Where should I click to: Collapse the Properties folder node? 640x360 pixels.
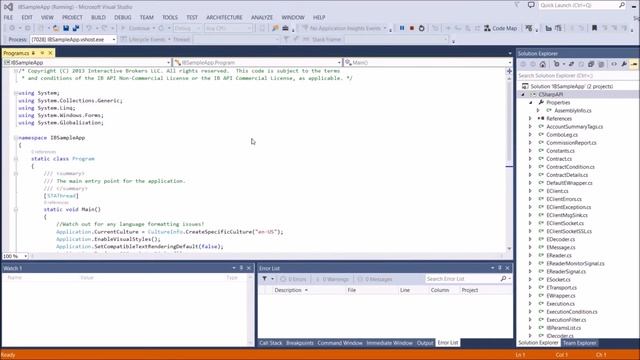[x=531, y=102]
